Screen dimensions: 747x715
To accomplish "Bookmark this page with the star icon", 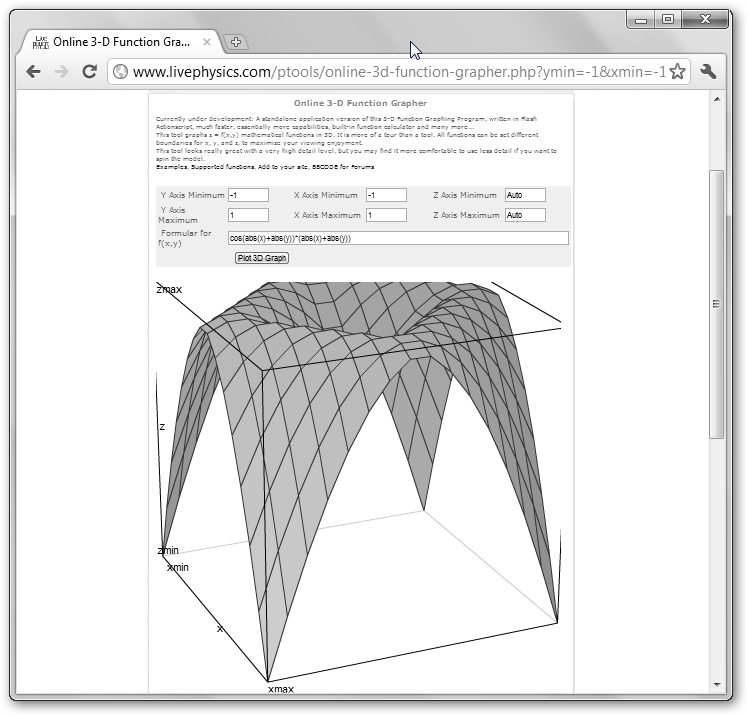I will click(x=677, y=72).
